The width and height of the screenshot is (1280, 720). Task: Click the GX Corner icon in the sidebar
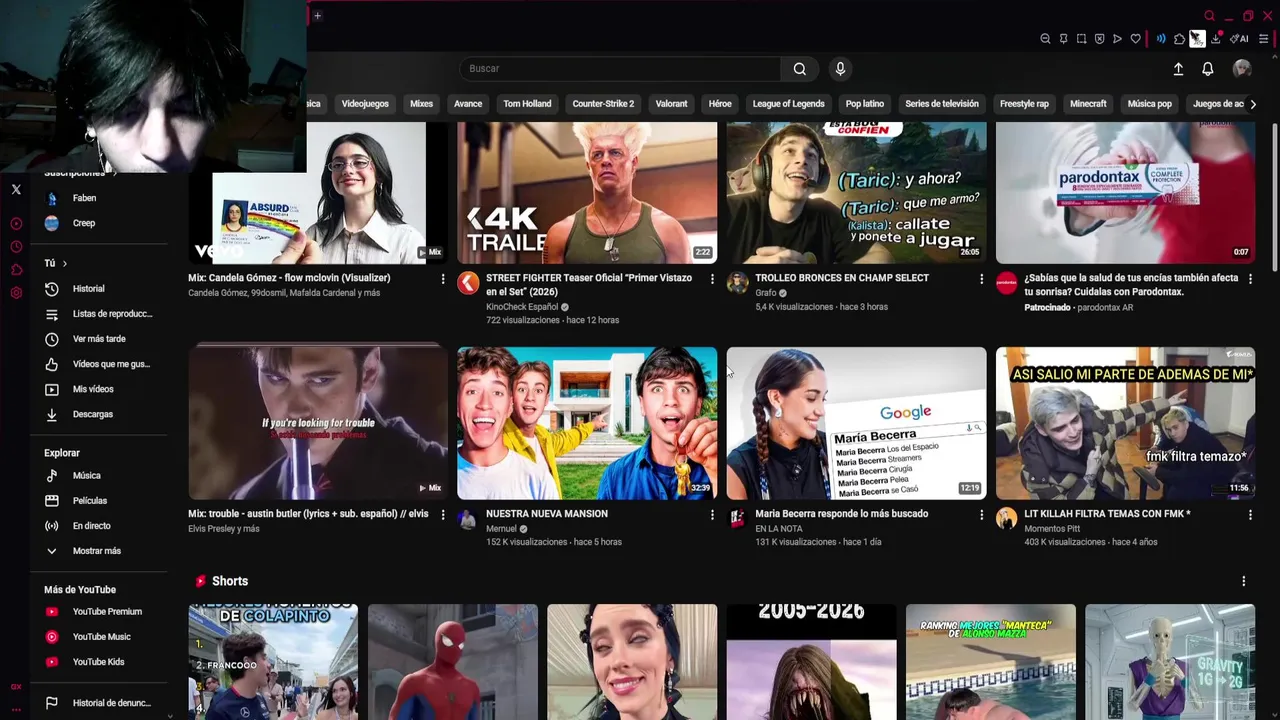coord(16,686)
